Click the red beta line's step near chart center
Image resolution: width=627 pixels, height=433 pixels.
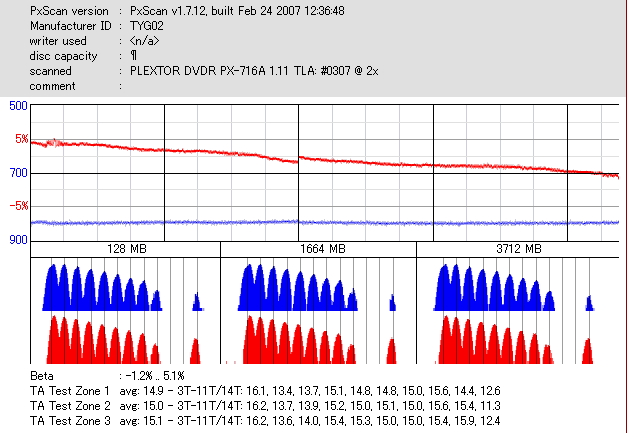pyautogui.click(x=298, y=160)
